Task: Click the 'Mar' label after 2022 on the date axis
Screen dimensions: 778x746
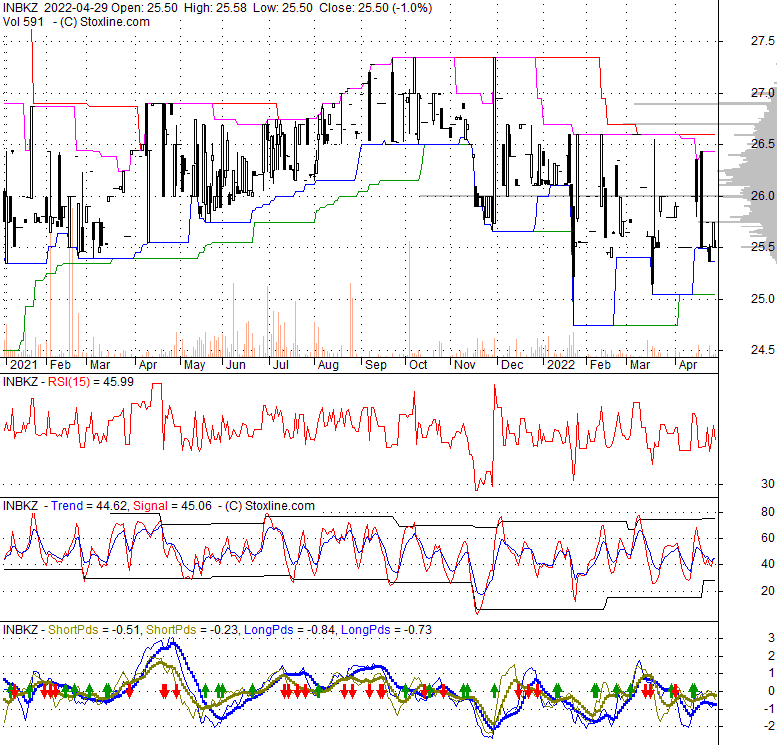Action: point(640,365)
